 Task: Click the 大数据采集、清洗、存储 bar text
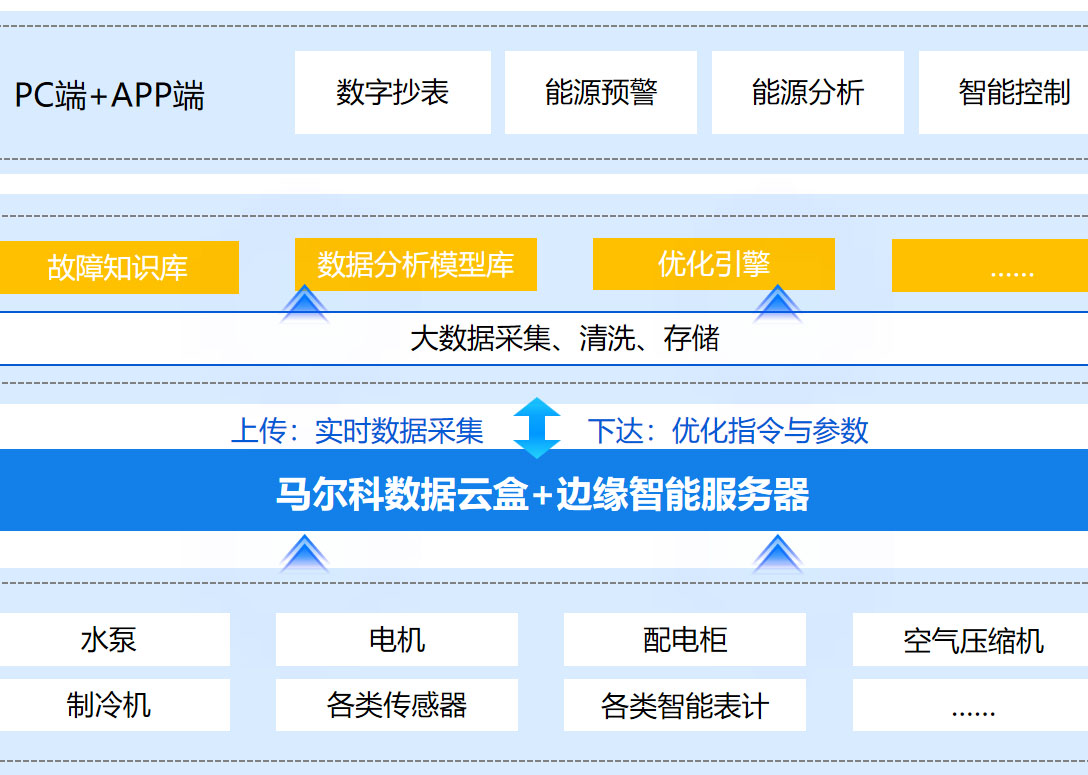(x=565, y=339)
